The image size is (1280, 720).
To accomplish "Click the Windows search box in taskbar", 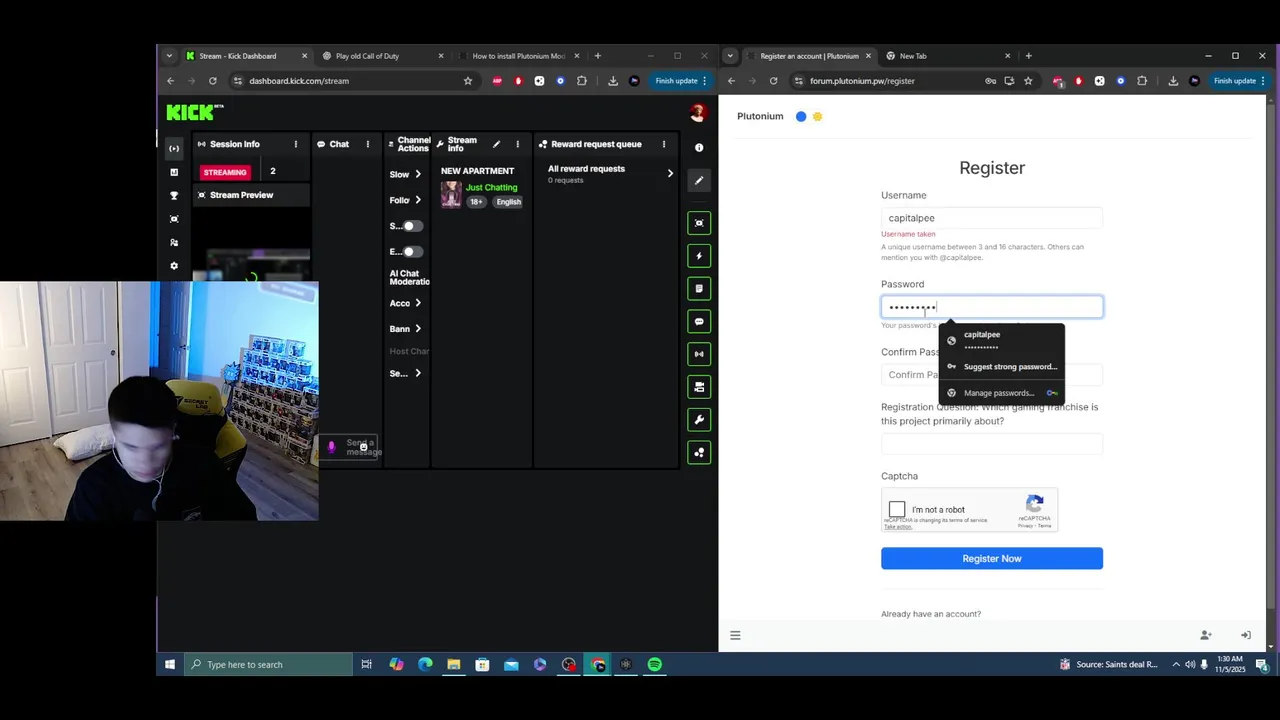I will (268, 664).
